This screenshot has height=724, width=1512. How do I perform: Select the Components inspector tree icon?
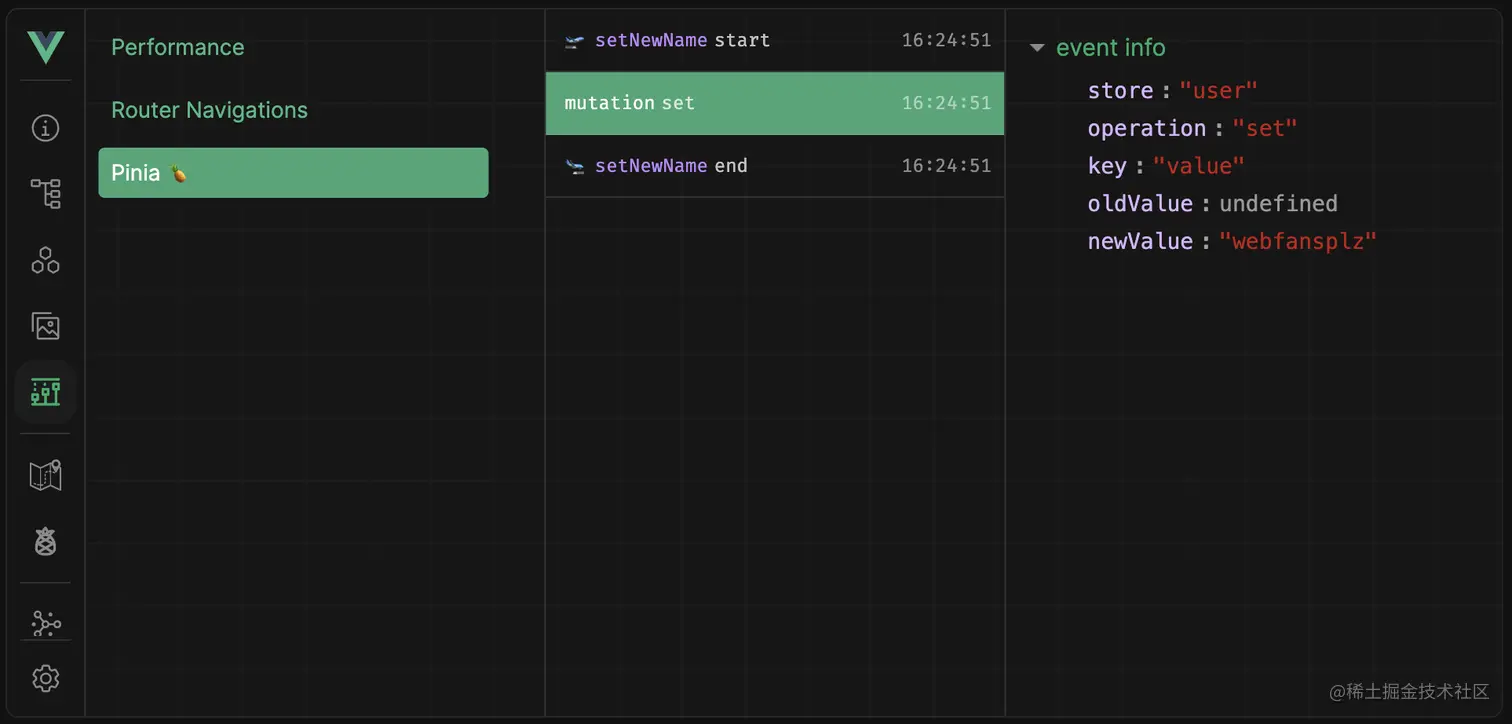click(45, 193)
